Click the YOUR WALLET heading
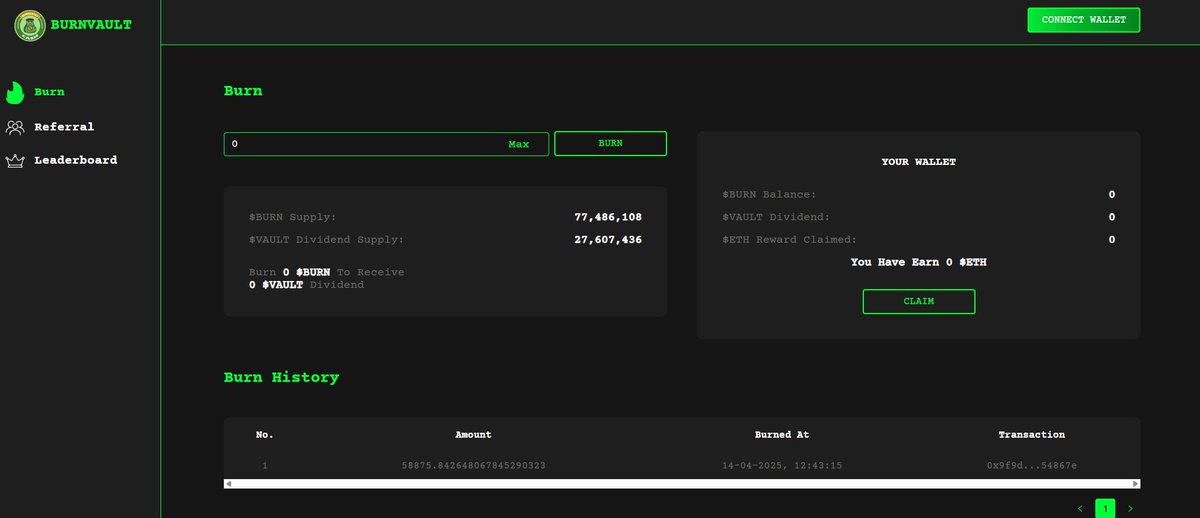This screenshot has height=518, width=1200. (x=918, y=162)
